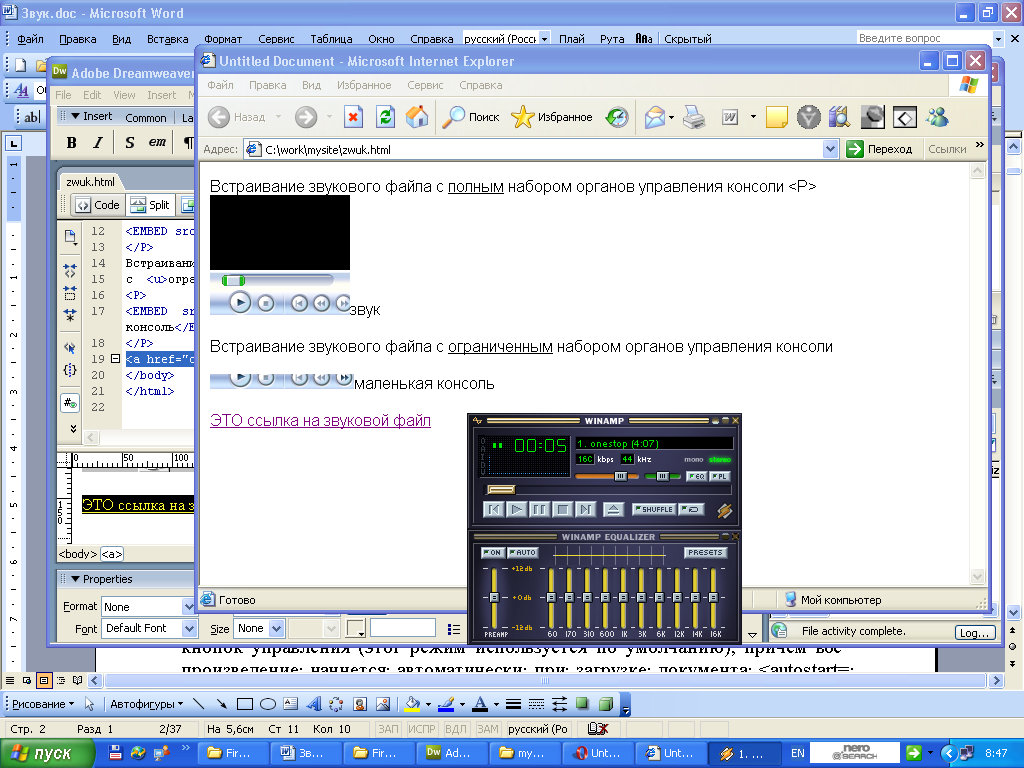
Task: Click the Windows пуск Start button
Action: [46, 753]
